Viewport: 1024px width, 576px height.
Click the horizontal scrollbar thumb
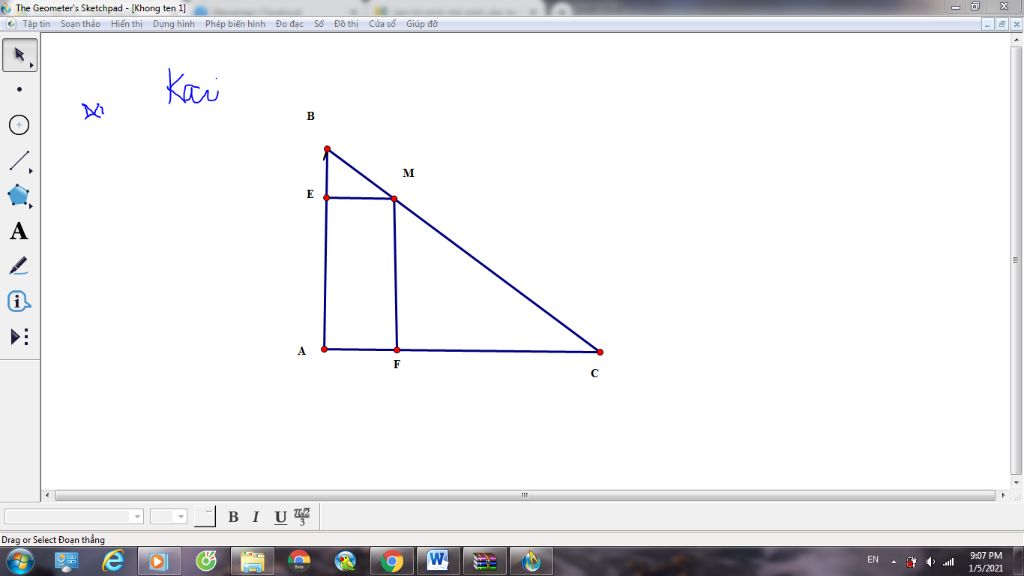click(524, 496)
